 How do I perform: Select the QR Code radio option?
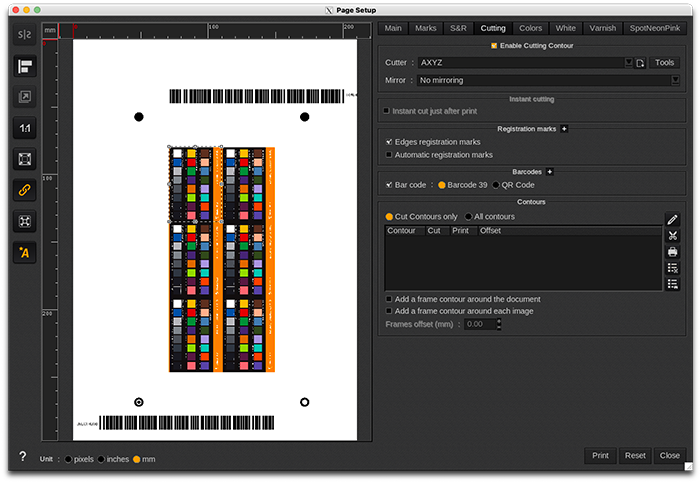495,185
